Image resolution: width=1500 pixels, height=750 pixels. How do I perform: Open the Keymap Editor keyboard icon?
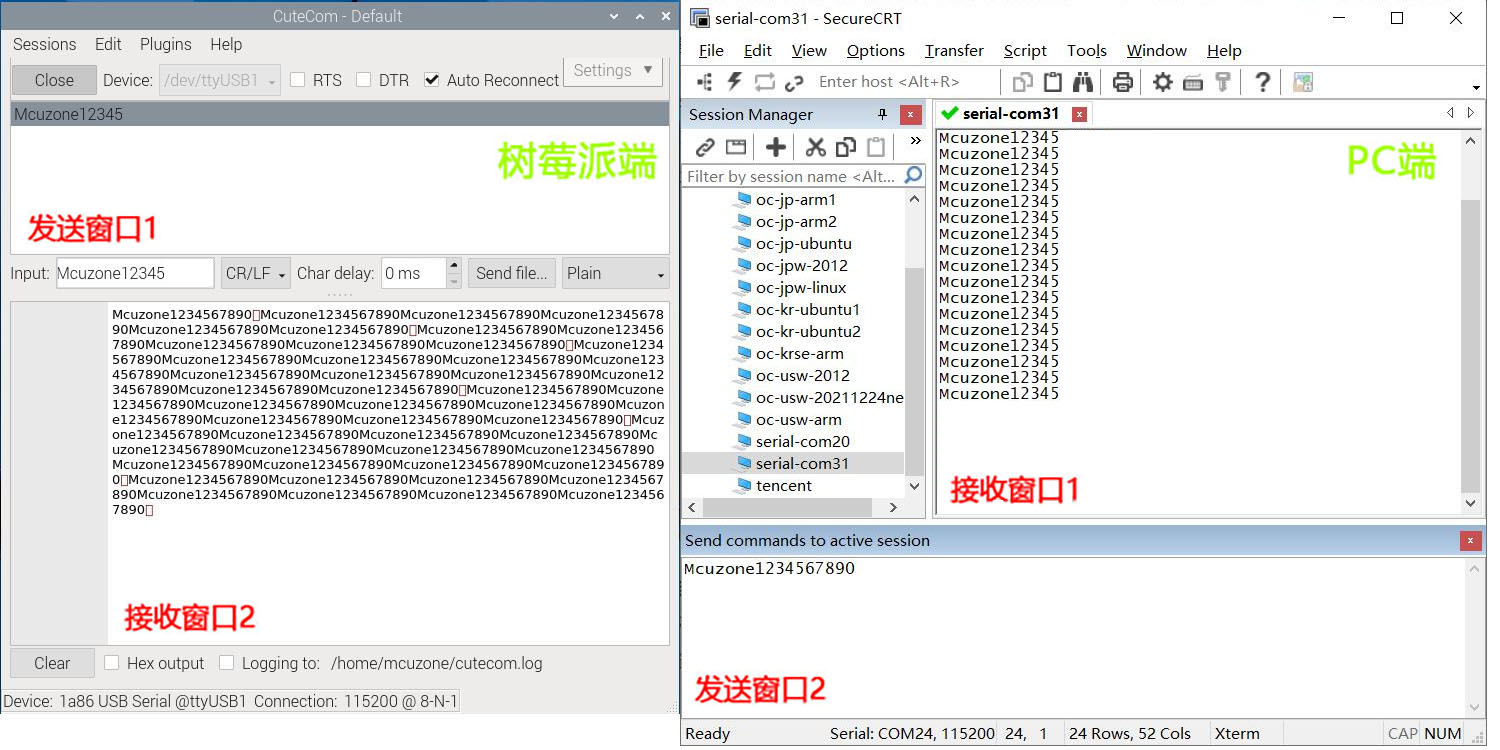pyautogui.click(x=1192, y=82)
